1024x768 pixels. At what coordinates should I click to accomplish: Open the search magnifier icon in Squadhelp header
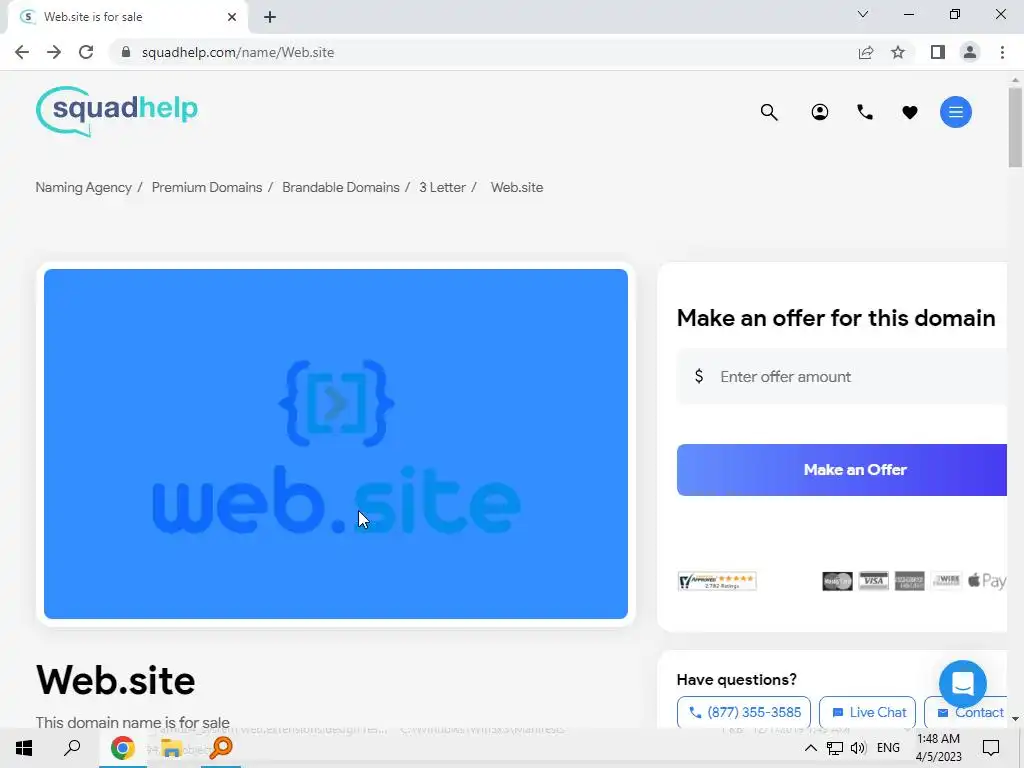pos(769,112)
